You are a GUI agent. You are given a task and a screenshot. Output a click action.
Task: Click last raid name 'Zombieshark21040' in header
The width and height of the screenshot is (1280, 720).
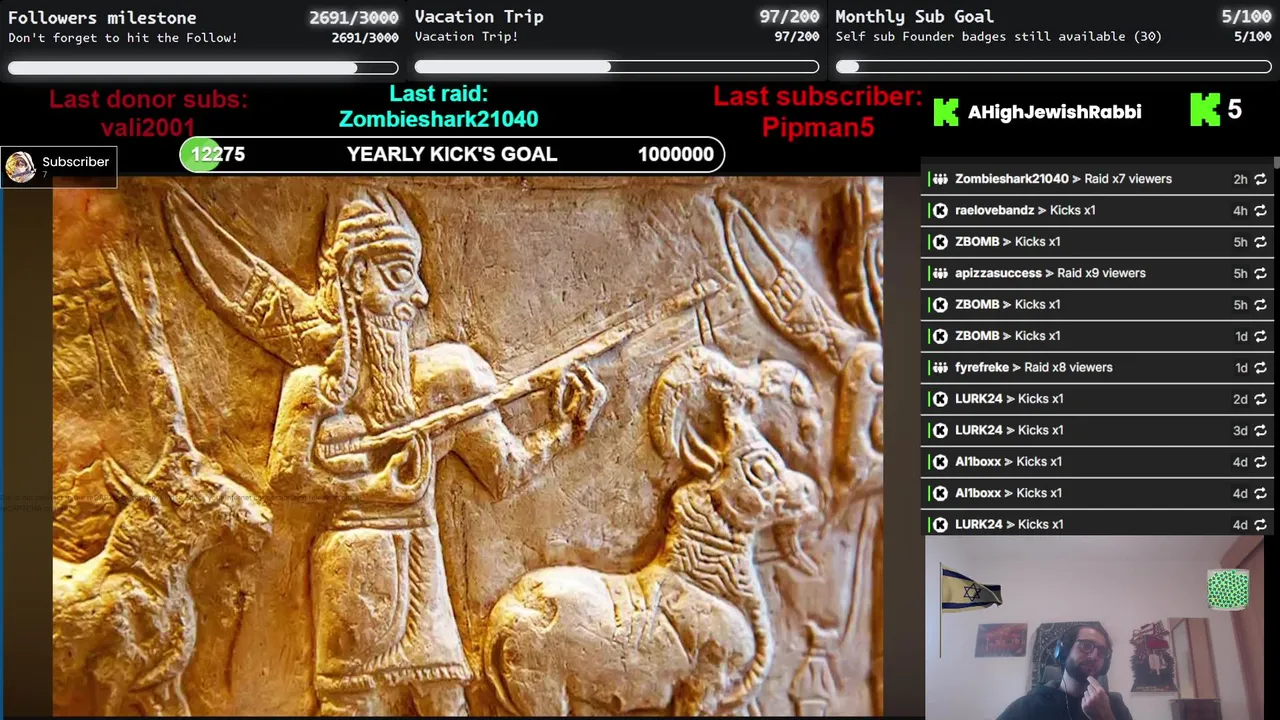tap(438, 119)
